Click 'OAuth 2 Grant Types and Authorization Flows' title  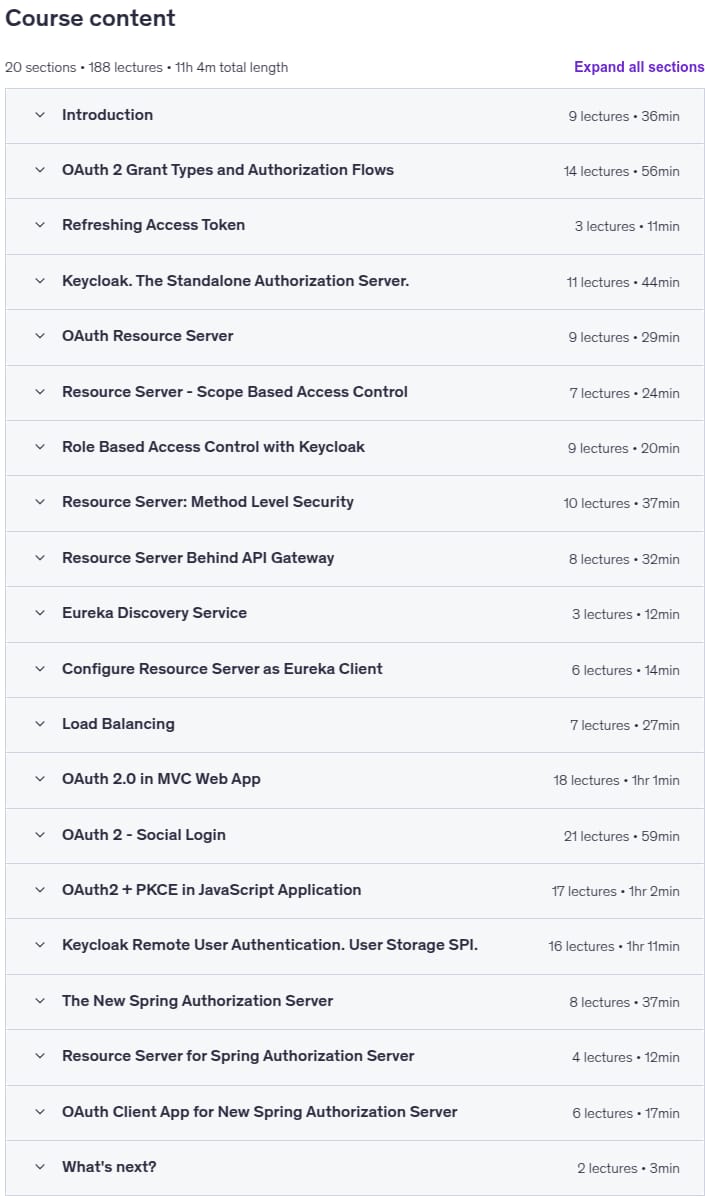pyautogui.click(x=228, y=170)
